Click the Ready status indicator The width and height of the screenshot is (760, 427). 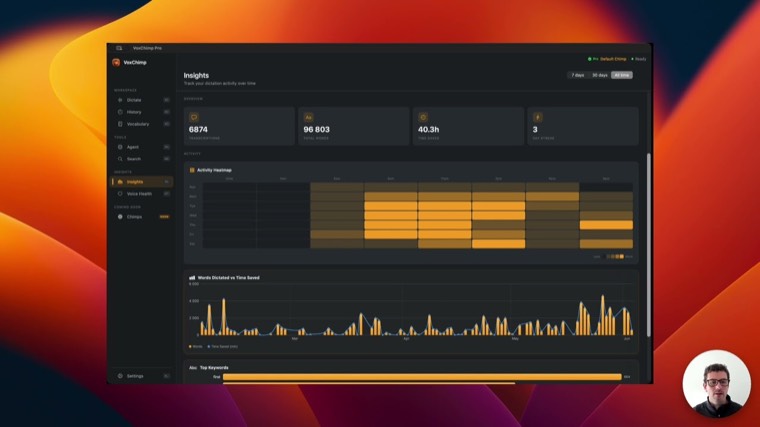(639, 59)
